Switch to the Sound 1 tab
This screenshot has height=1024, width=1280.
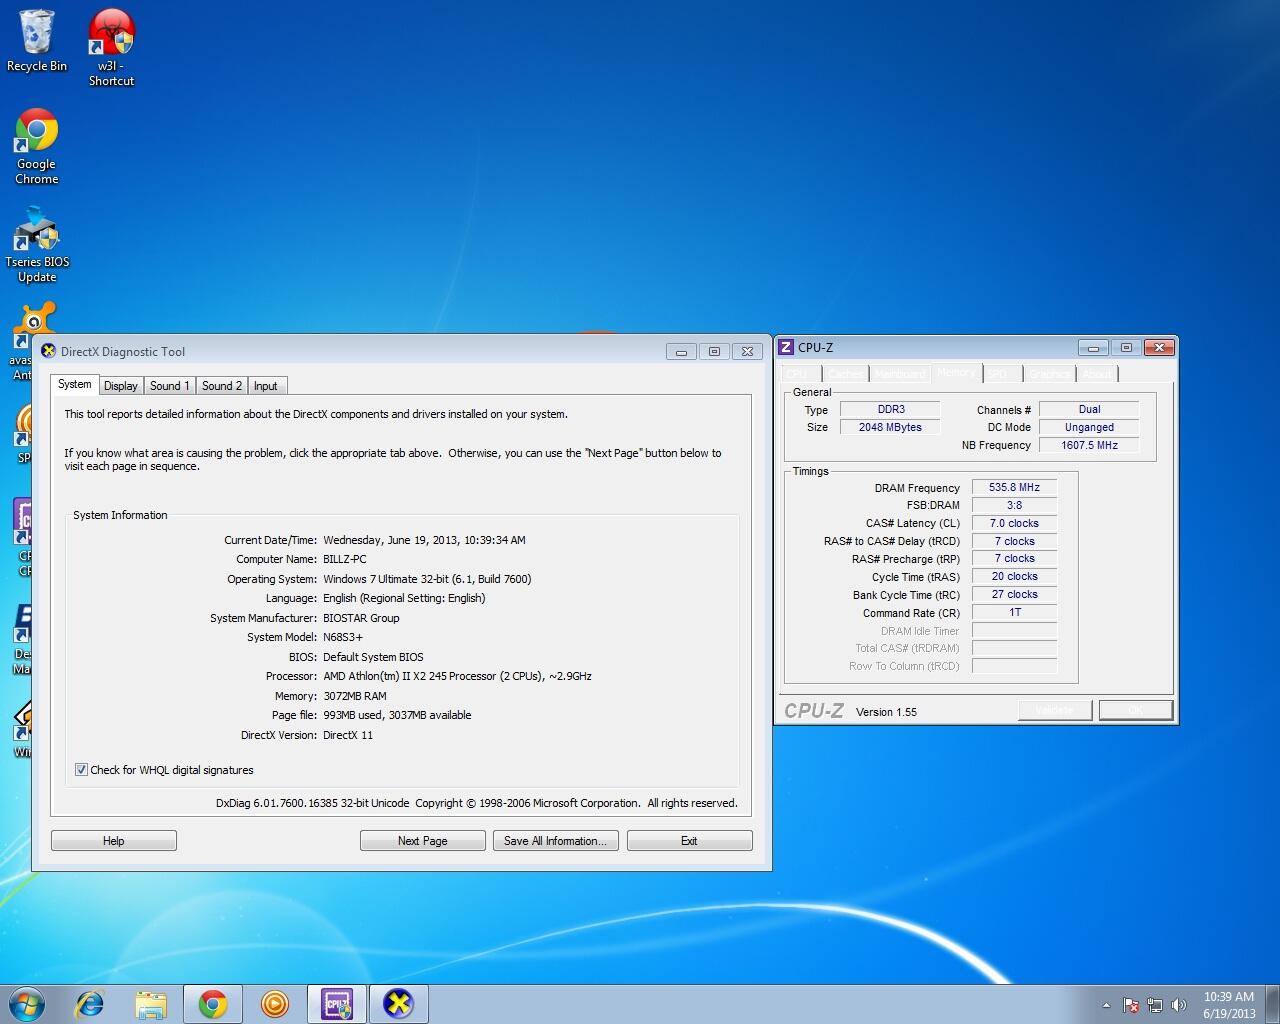[169, 386]
